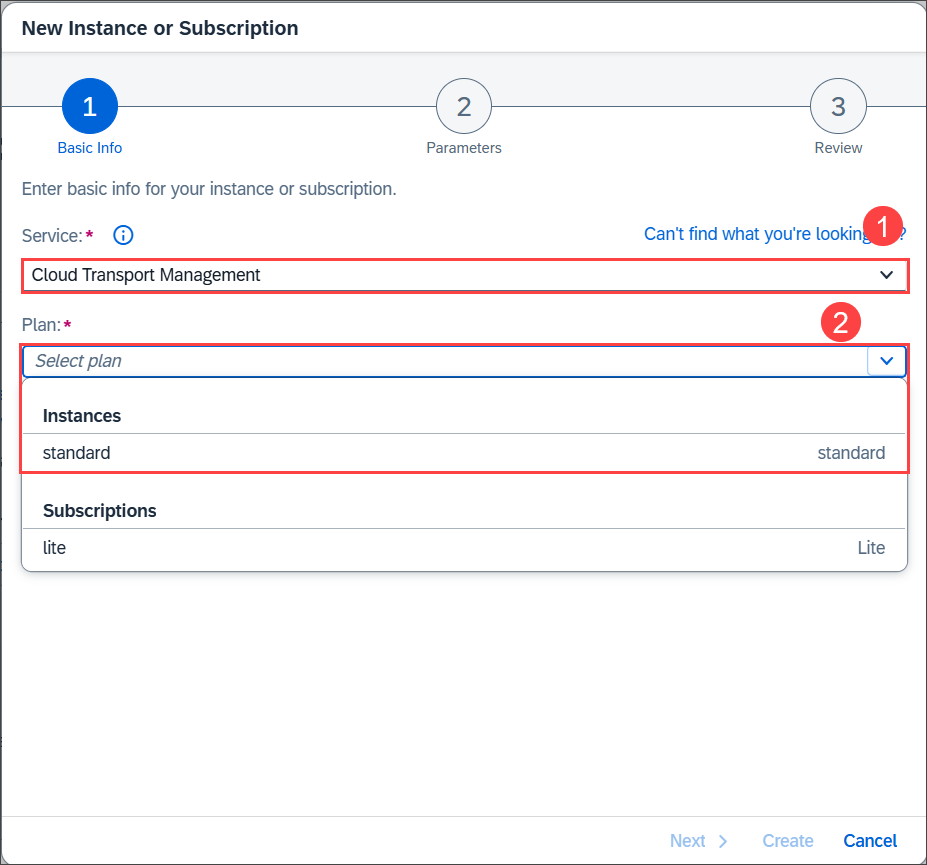Click the Subscriptions group header

click(99, 511)
